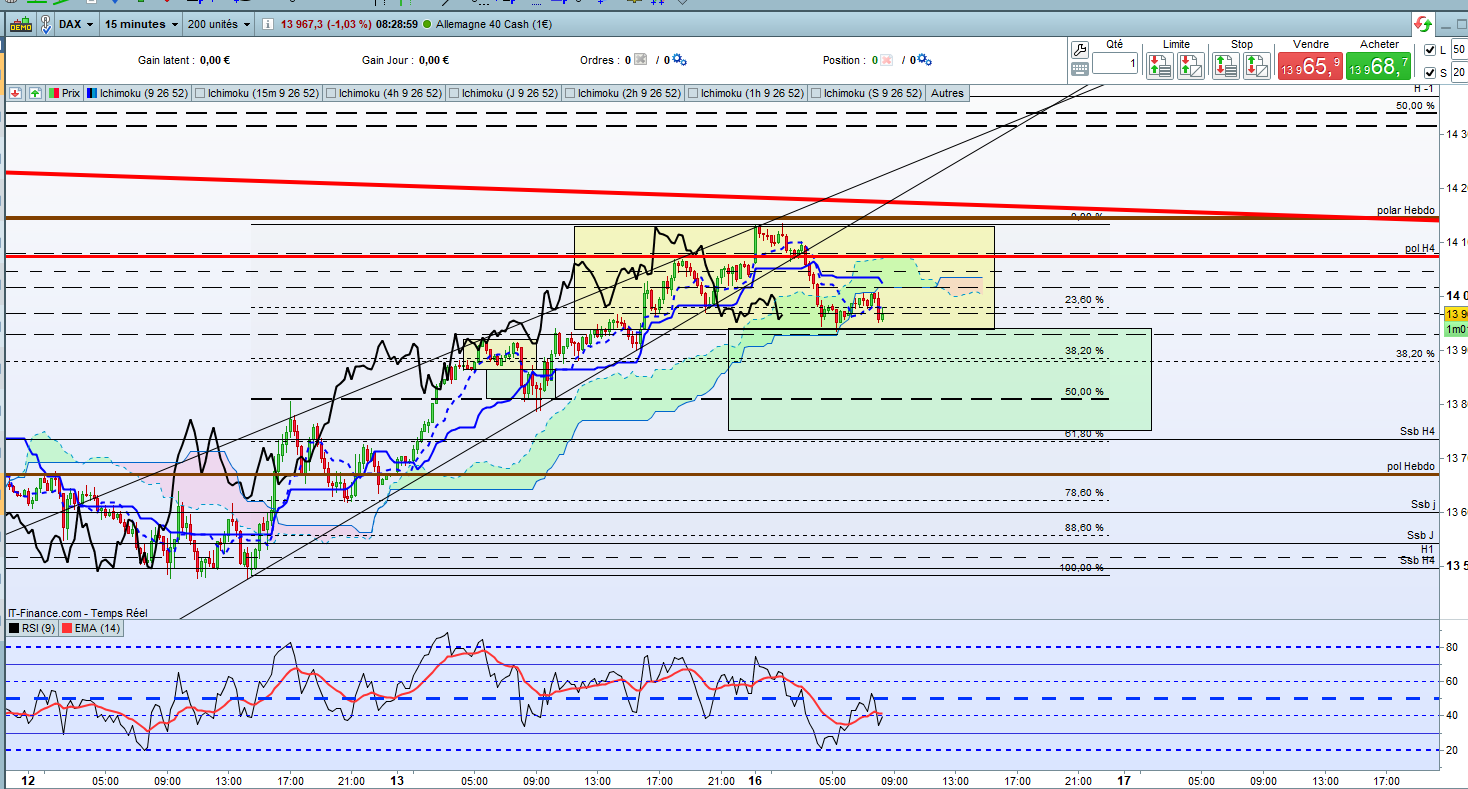The image size is (1468, 789).
Task: Toggle the S checkbox
Action: [1429, 72]
